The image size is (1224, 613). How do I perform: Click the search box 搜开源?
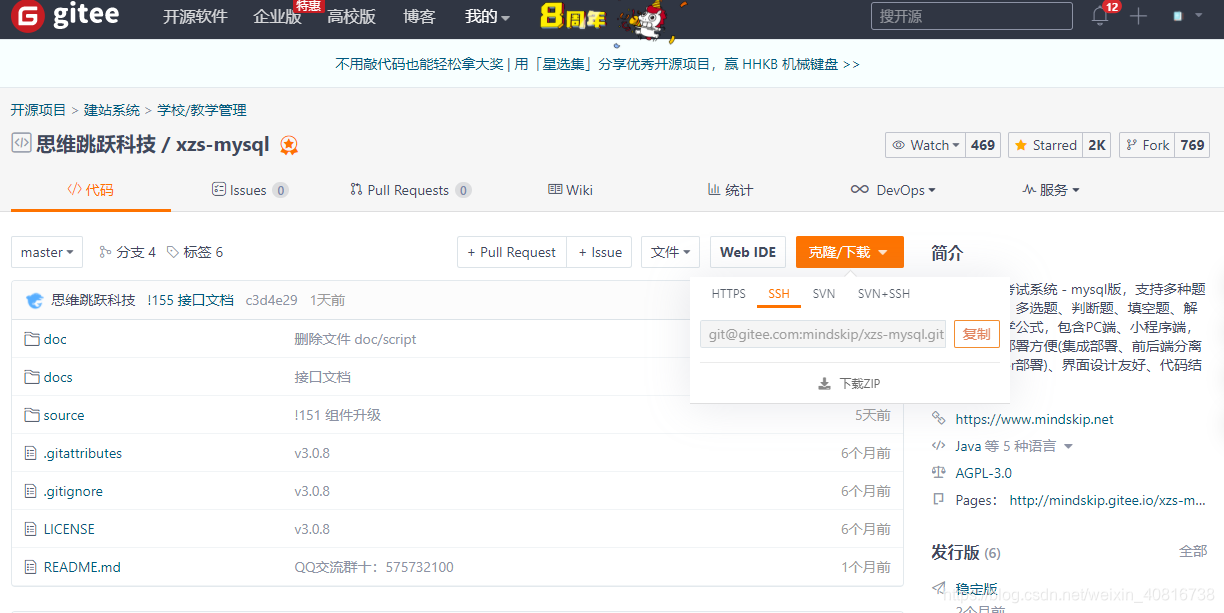pyautogui.click(x=972, y=16)
